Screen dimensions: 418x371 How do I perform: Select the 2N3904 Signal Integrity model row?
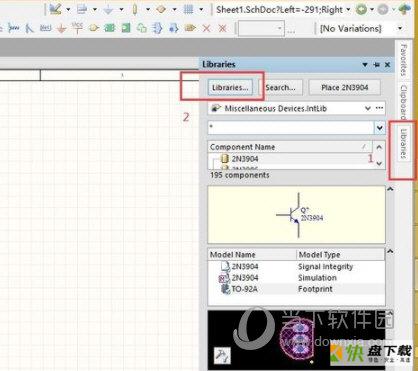(296, 266)
